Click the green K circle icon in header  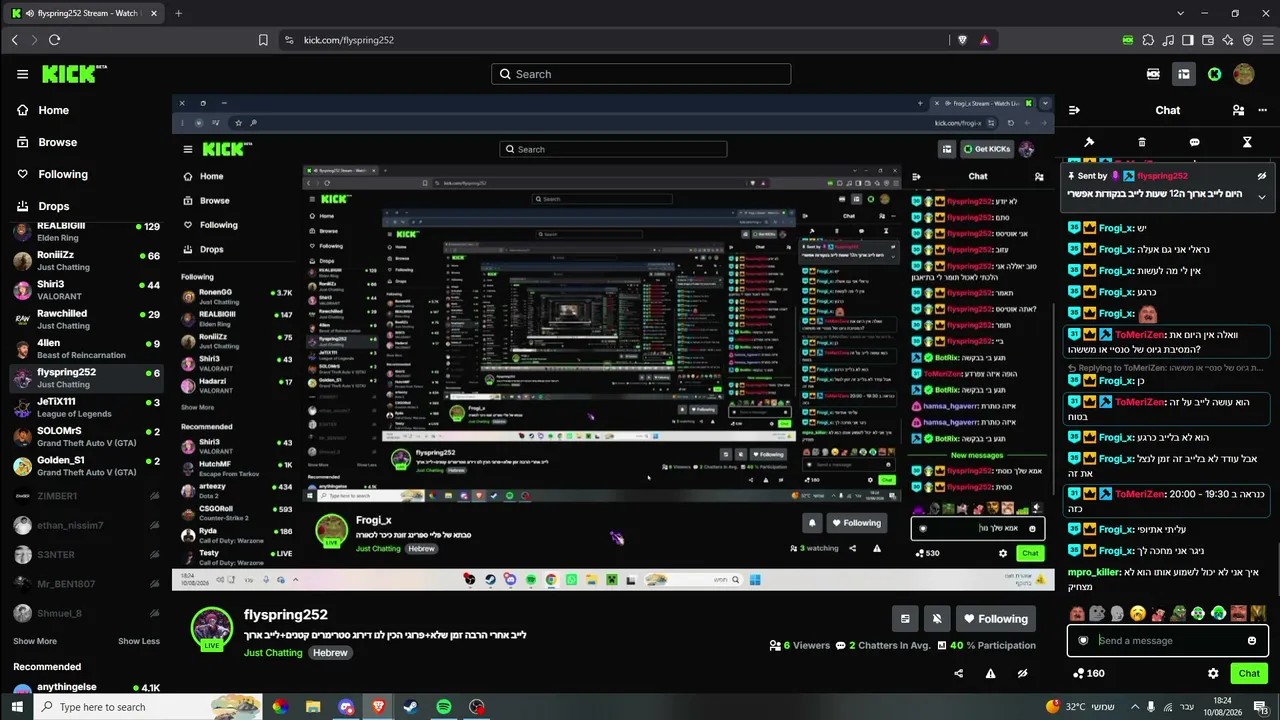point(1214,74)
